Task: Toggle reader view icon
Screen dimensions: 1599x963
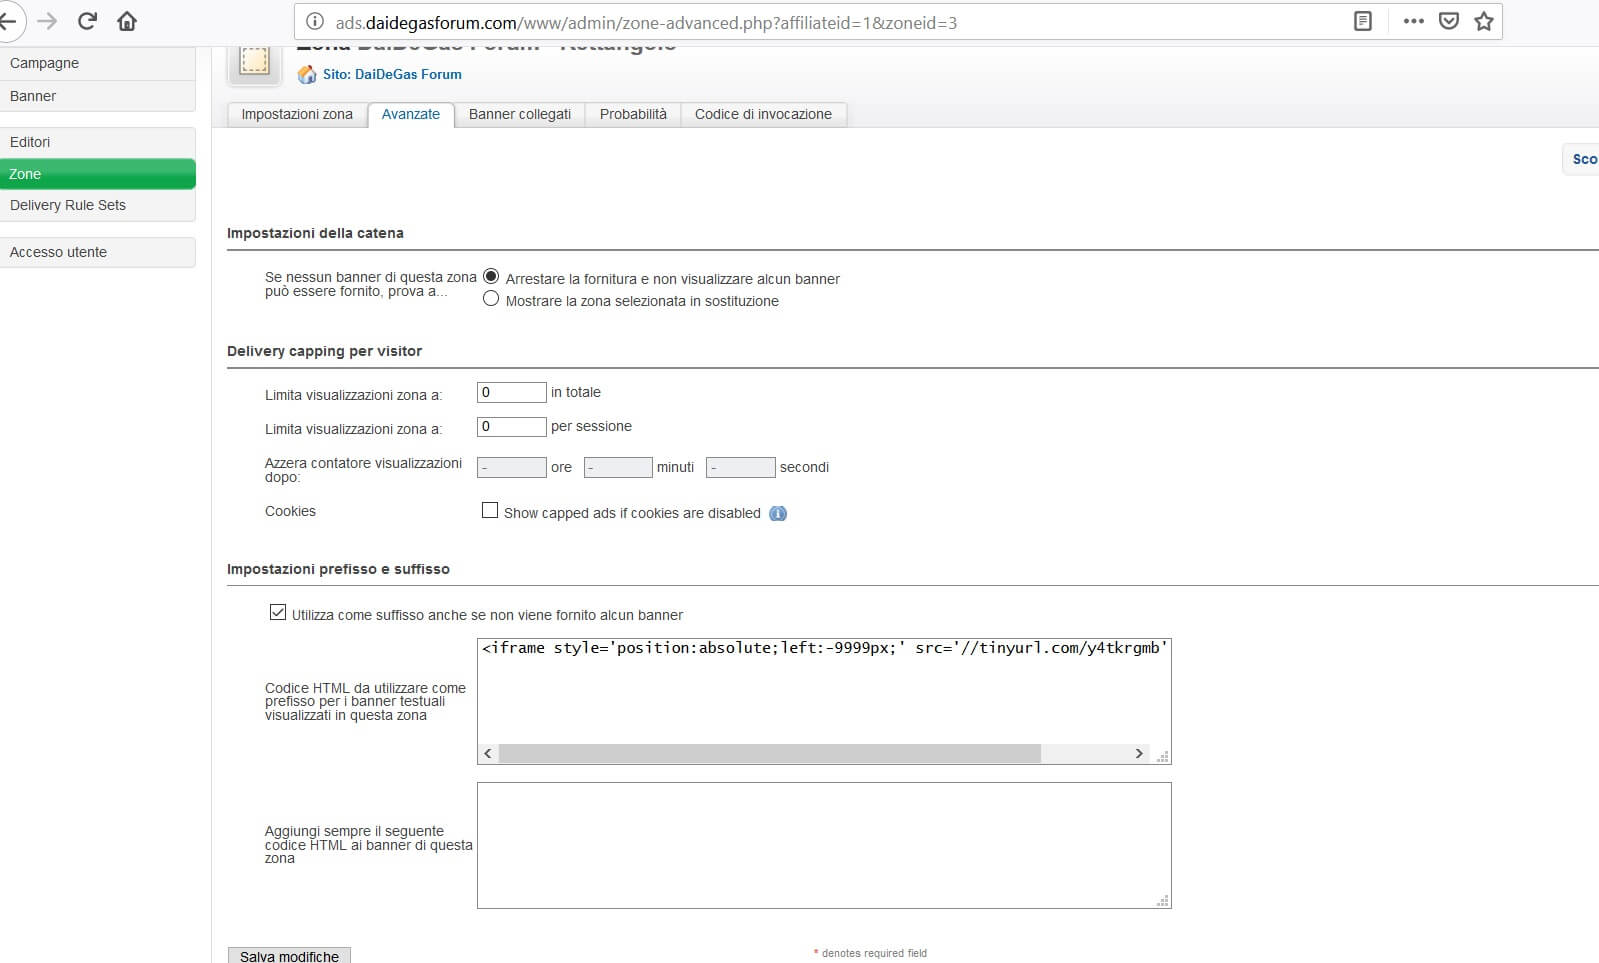Action: pos(1362,21)
